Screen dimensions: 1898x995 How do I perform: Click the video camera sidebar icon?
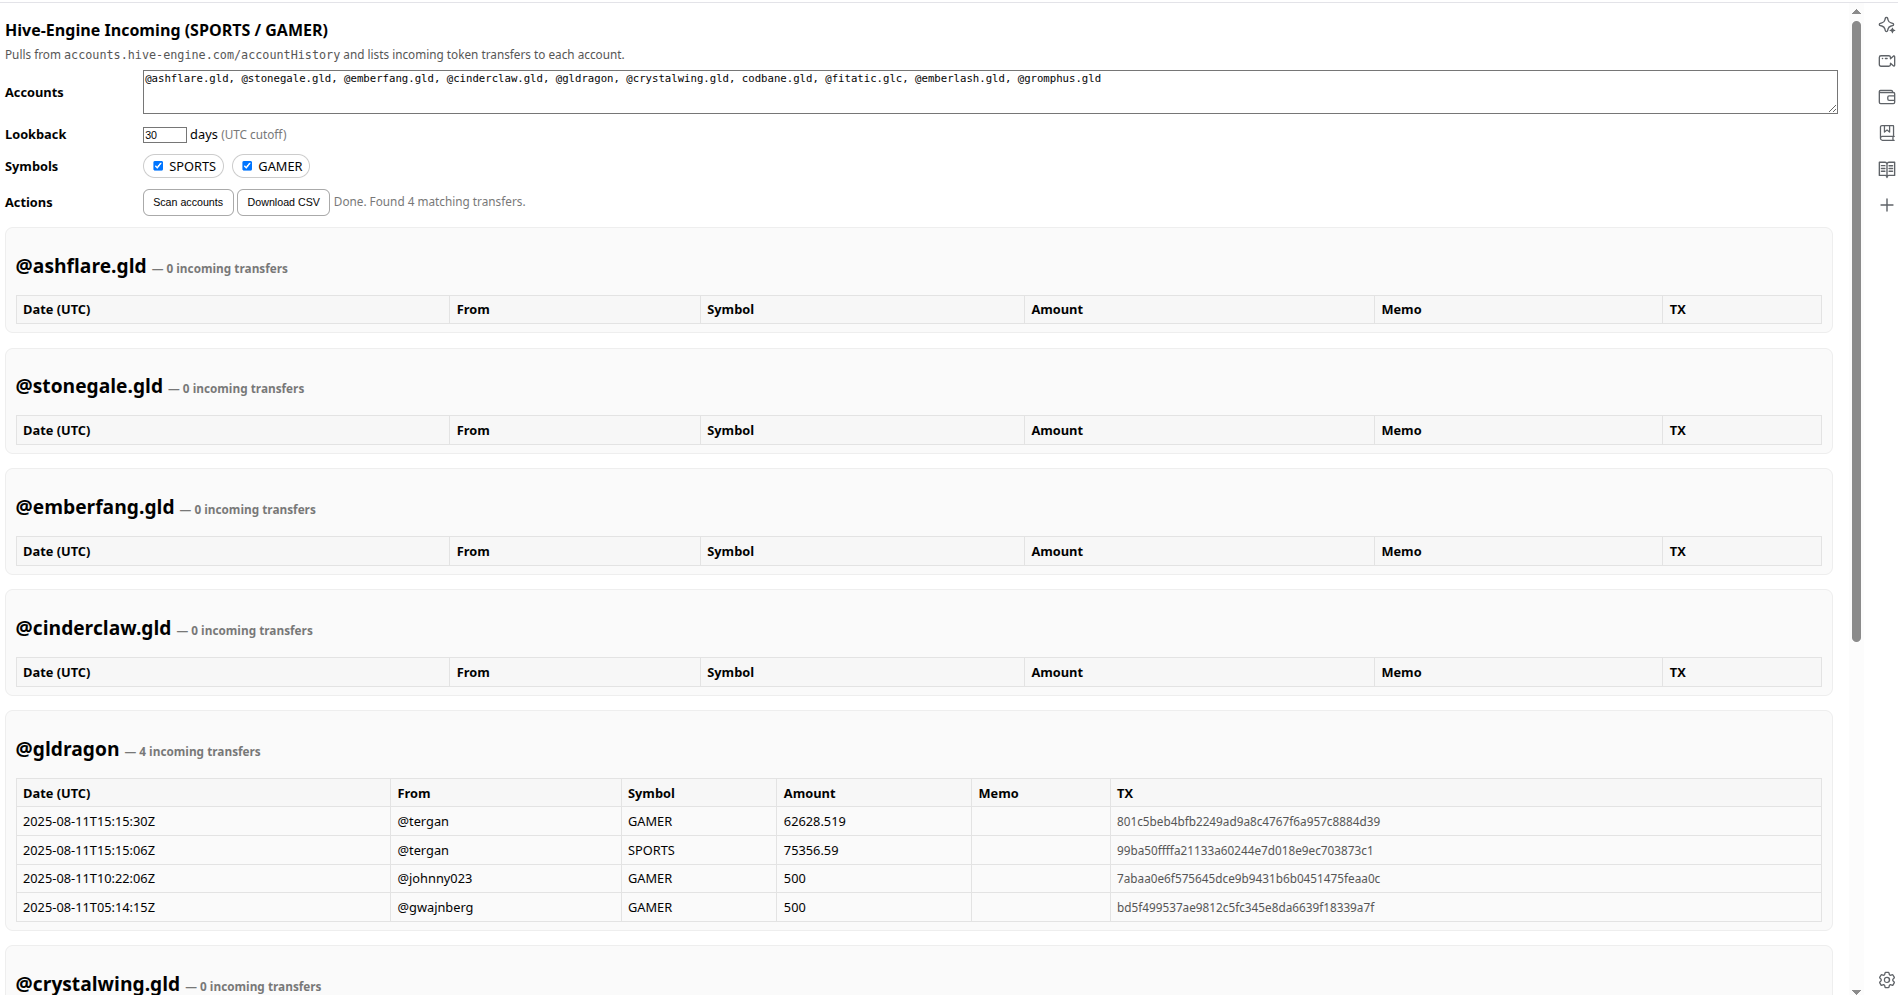tap(1886, 61)
